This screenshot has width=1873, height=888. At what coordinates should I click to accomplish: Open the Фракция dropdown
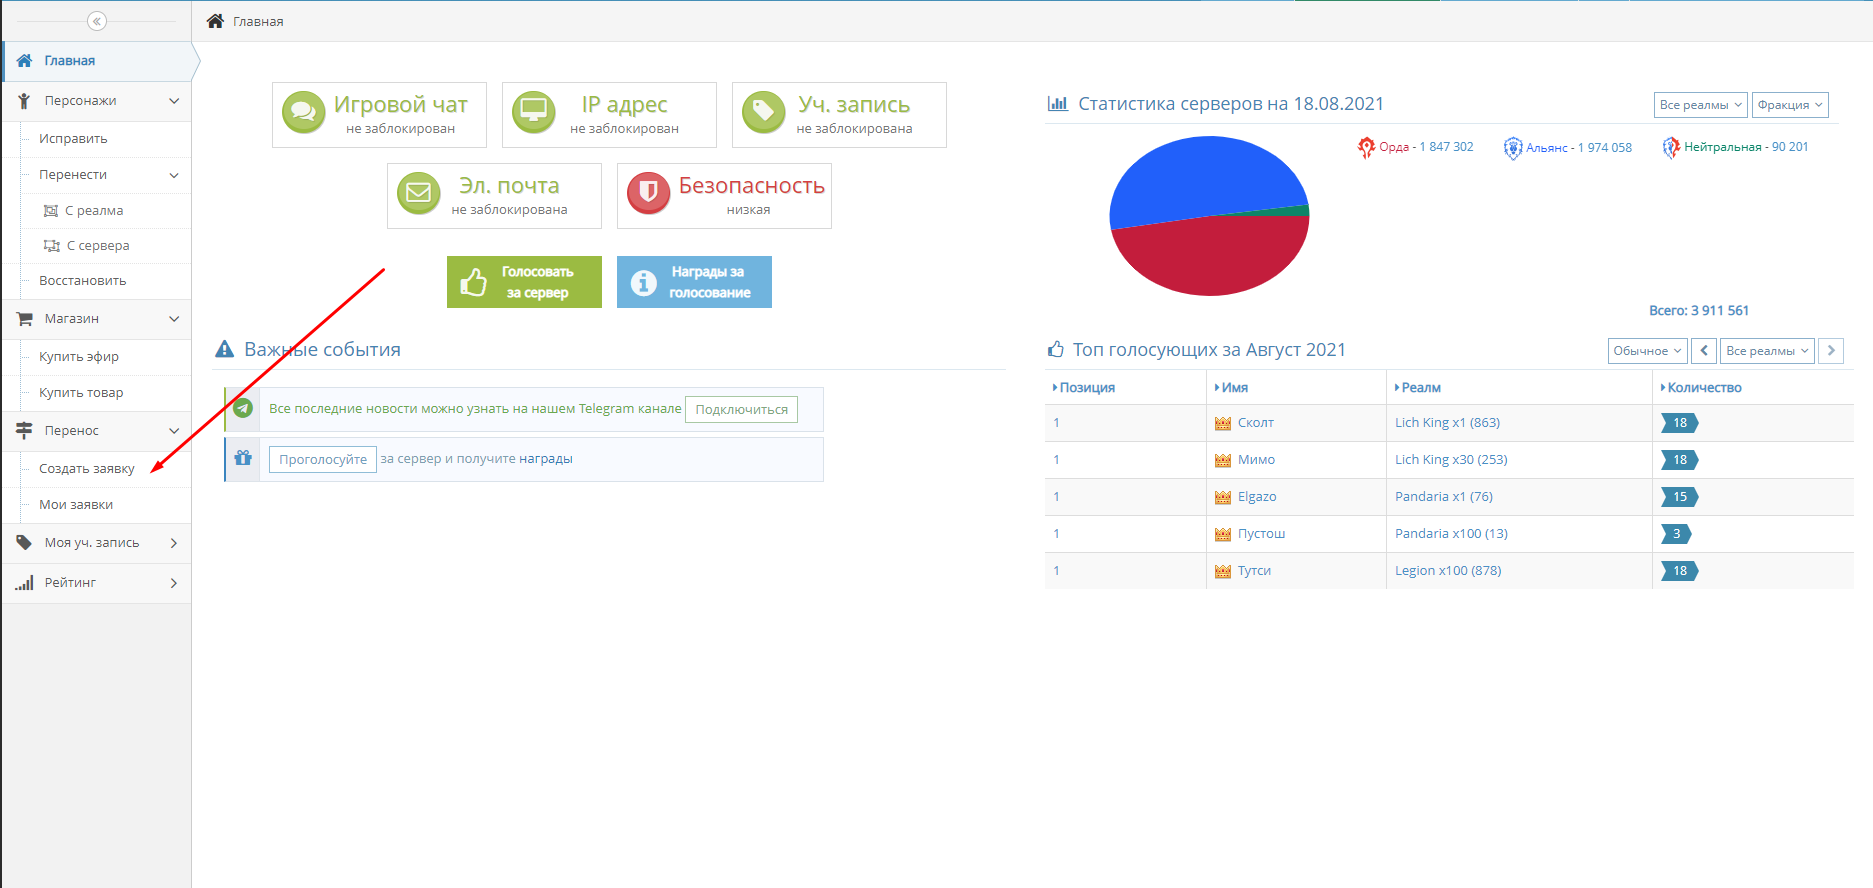point(1790,105)
